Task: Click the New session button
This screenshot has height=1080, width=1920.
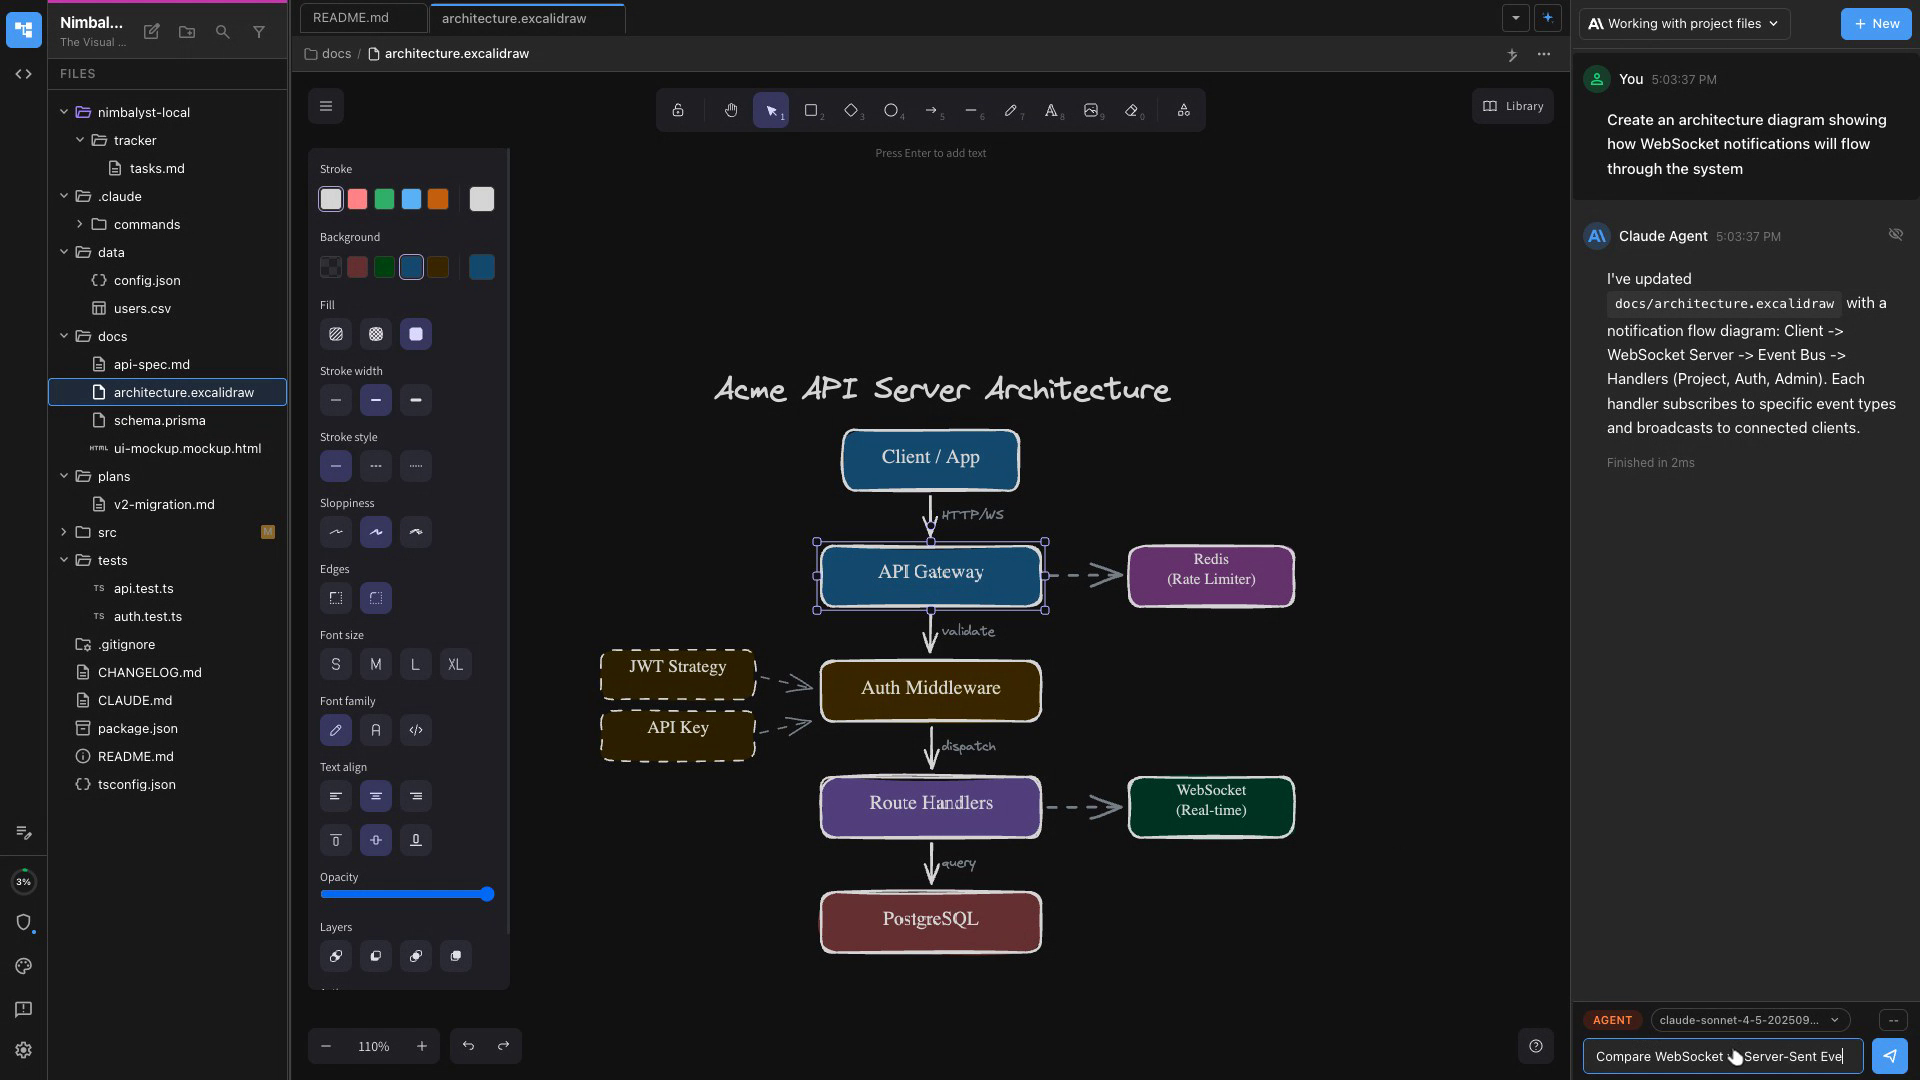Action: coord(1876,23)
